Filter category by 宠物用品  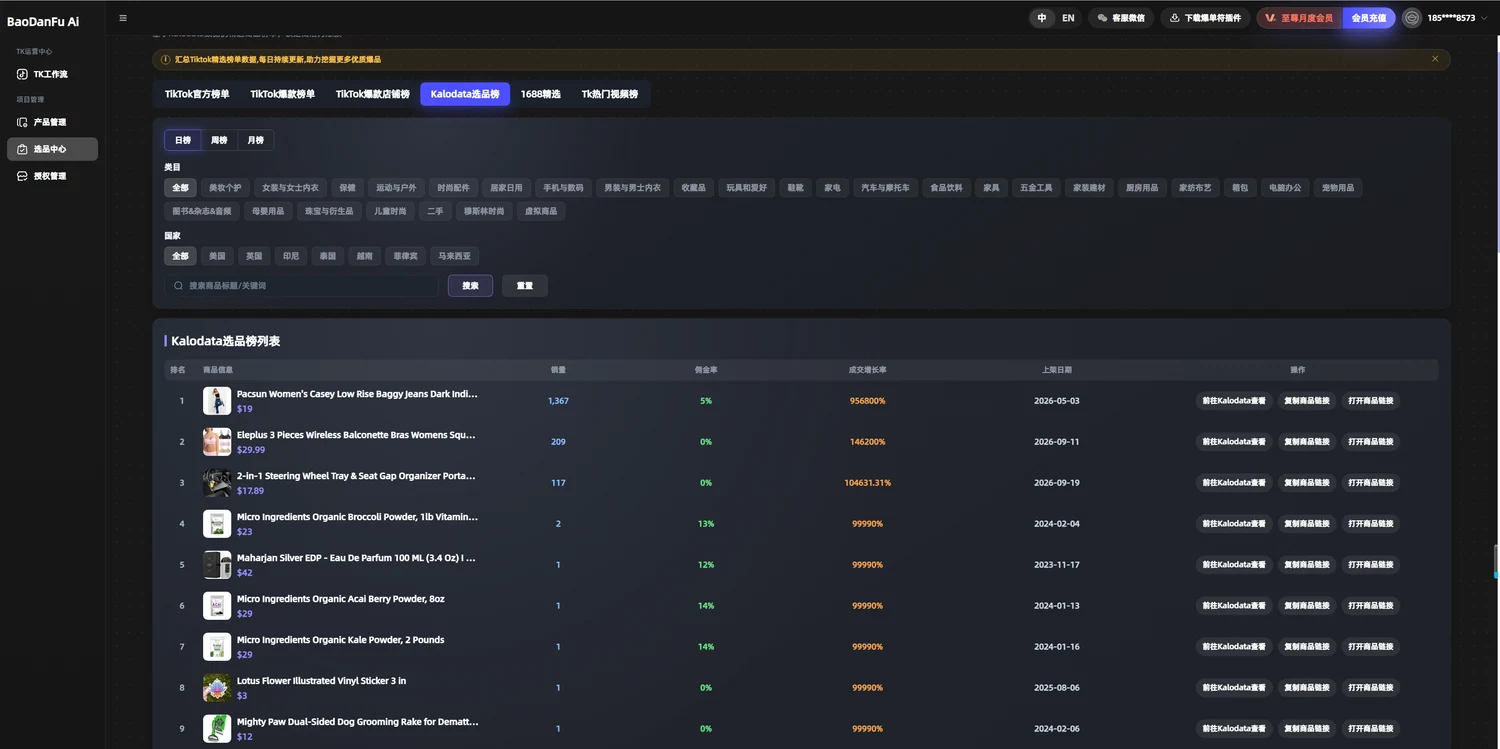1338,188
